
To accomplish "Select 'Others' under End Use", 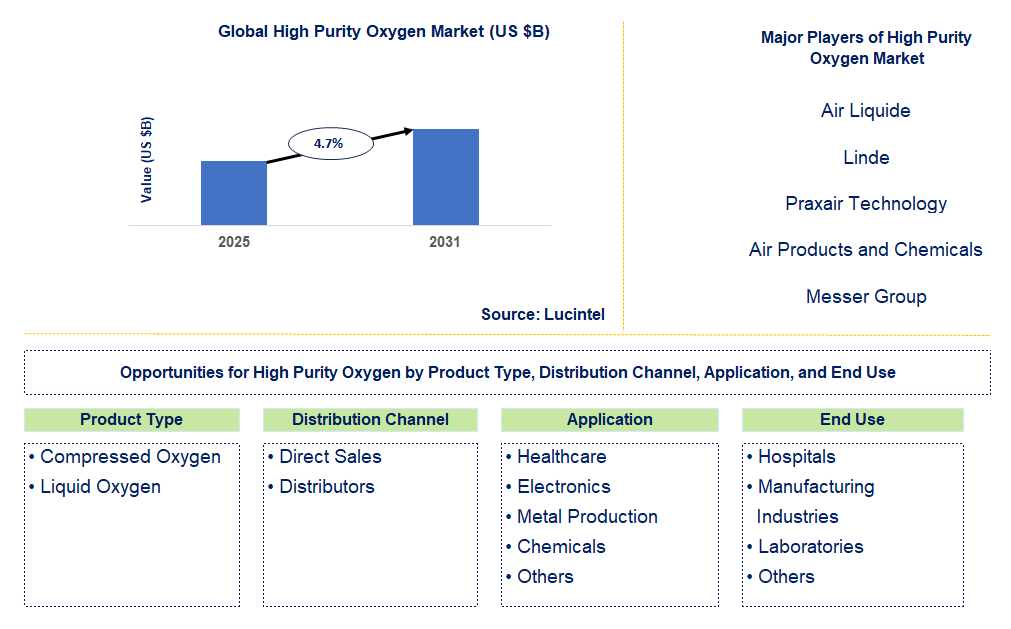I will [780, 577].
